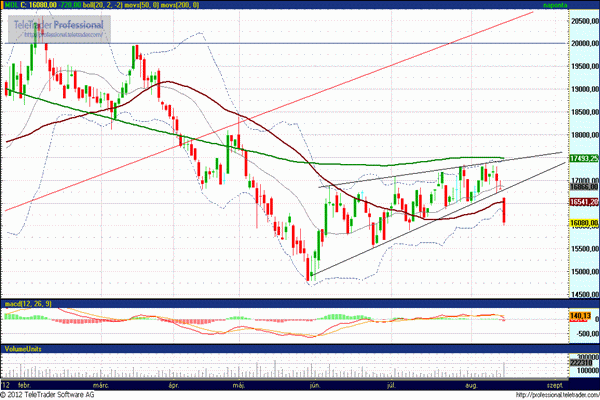Click the 18500,00 price axis label
This screenshot has height=400, width=600.
point(584,112)
